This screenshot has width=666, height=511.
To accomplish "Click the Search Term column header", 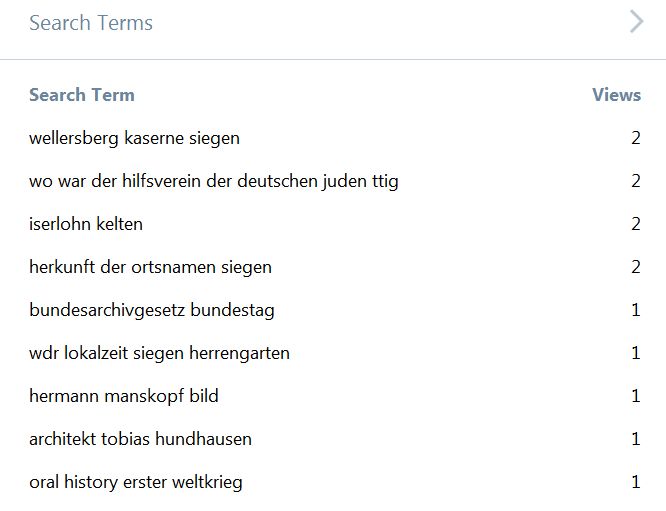I will click(x=82, y=95).
